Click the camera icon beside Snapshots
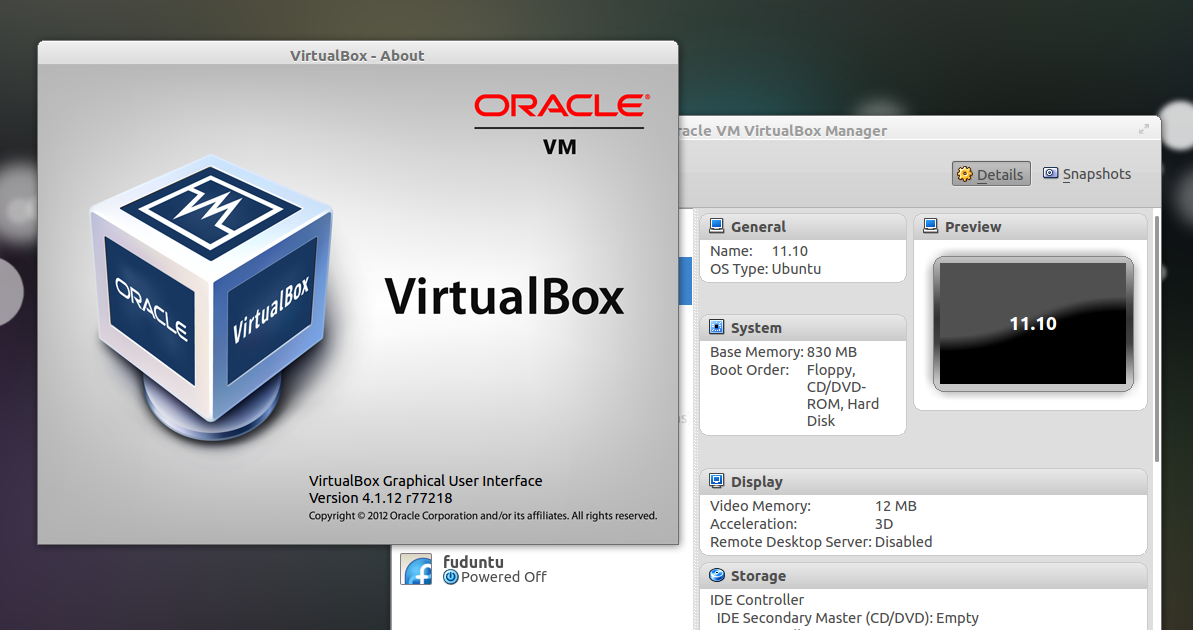The height and width of the screenshot is (630, 1193). [1051, 173]
